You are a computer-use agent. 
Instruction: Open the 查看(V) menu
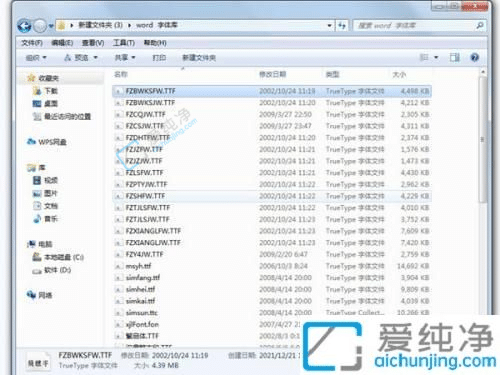pyautogui.click(x=93, y=43)
